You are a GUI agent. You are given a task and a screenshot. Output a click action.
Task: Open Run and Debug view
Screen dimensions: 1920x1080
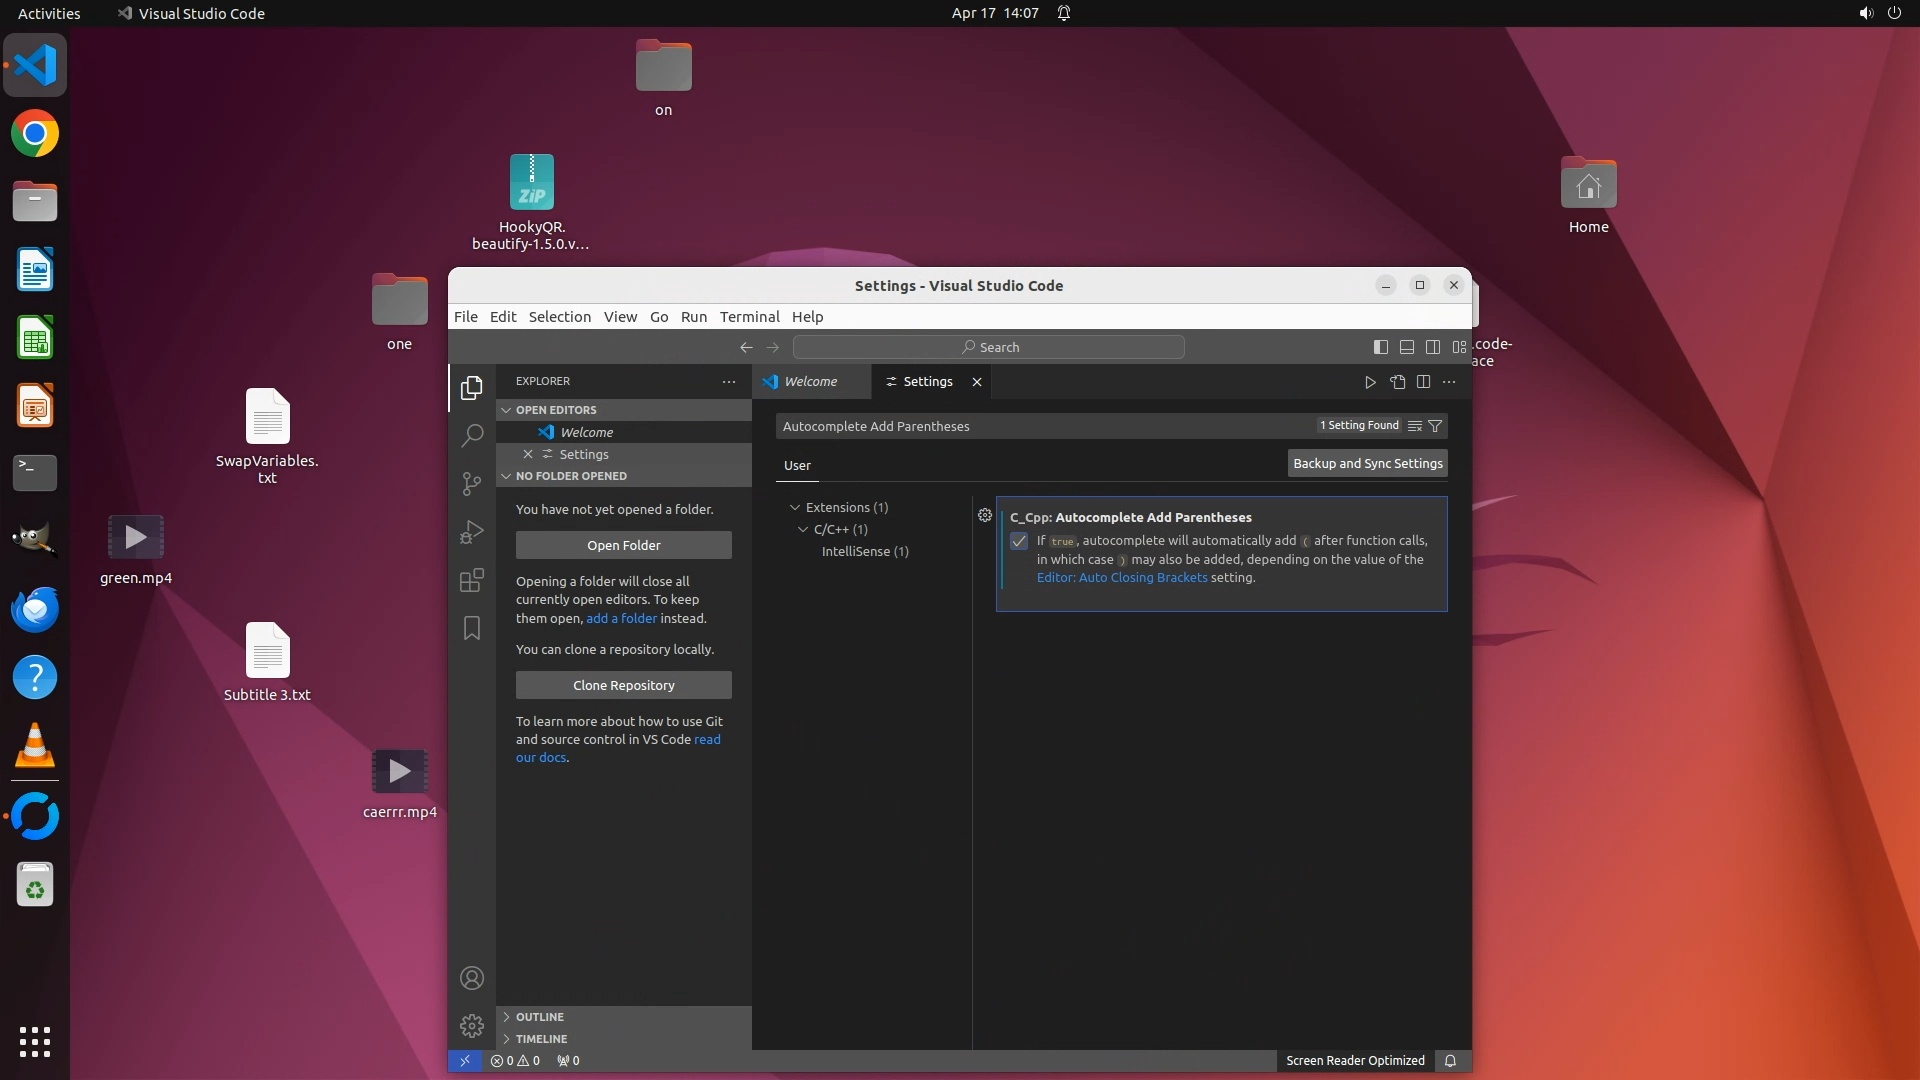pos(472,532)
